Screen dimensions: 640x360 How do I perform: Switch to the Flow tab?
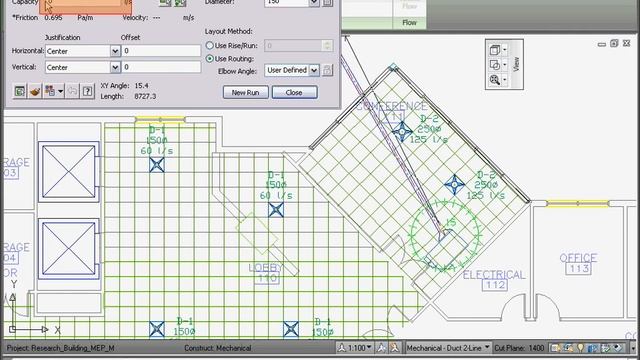click(409, 23)
